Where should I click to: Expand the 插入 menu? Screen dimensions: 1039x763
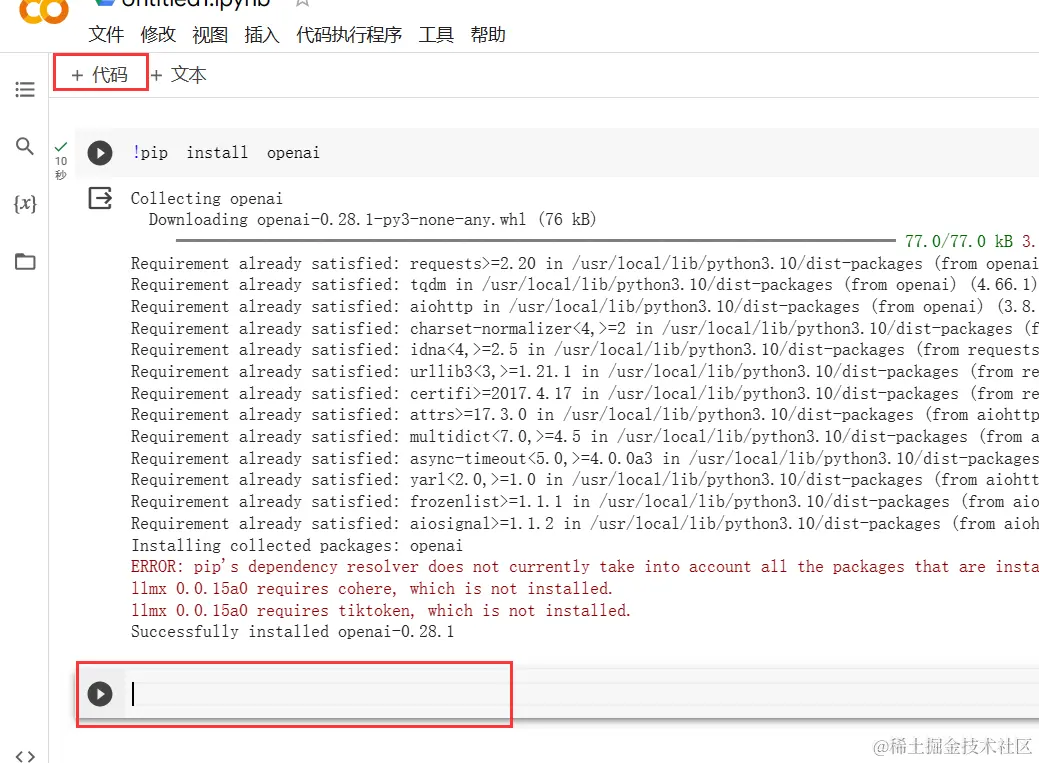[x=262, y=35]
